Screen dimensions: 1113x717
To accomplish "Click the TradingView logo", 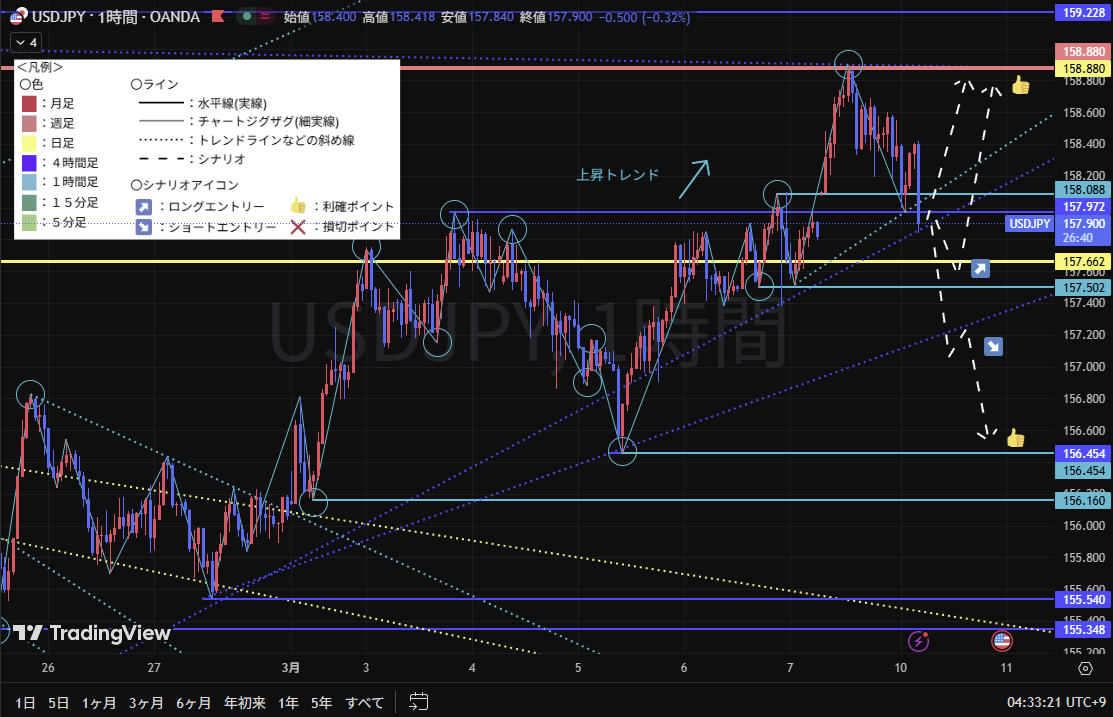I will [93, 633].
